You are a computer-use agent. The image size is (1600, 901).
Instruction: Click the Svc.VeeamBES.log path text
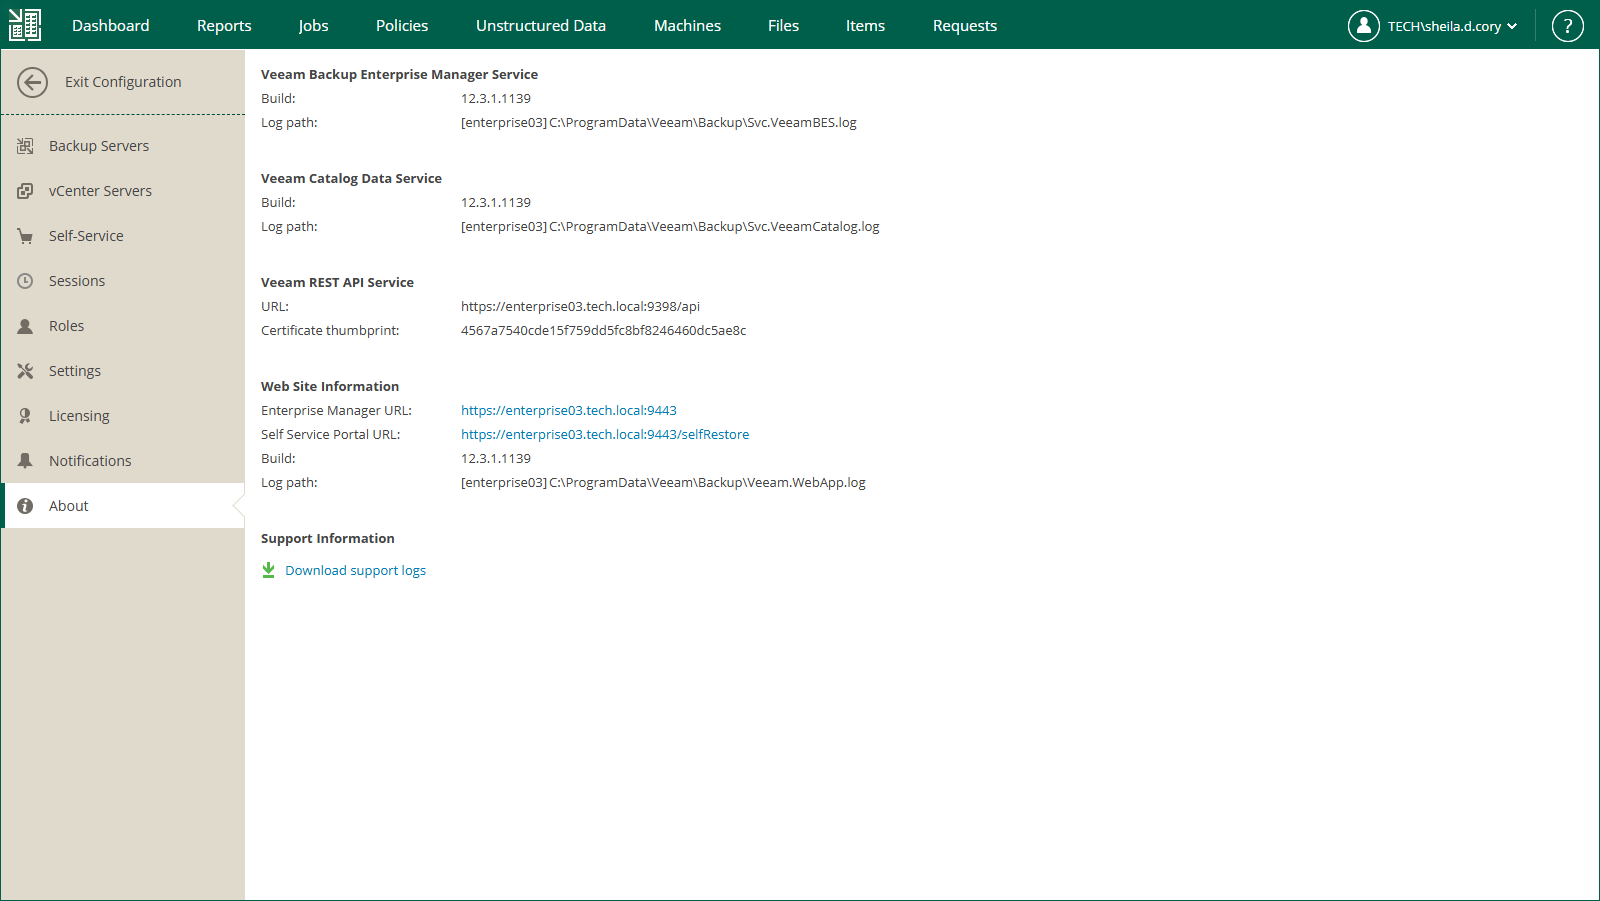click(x=659, y=123)
